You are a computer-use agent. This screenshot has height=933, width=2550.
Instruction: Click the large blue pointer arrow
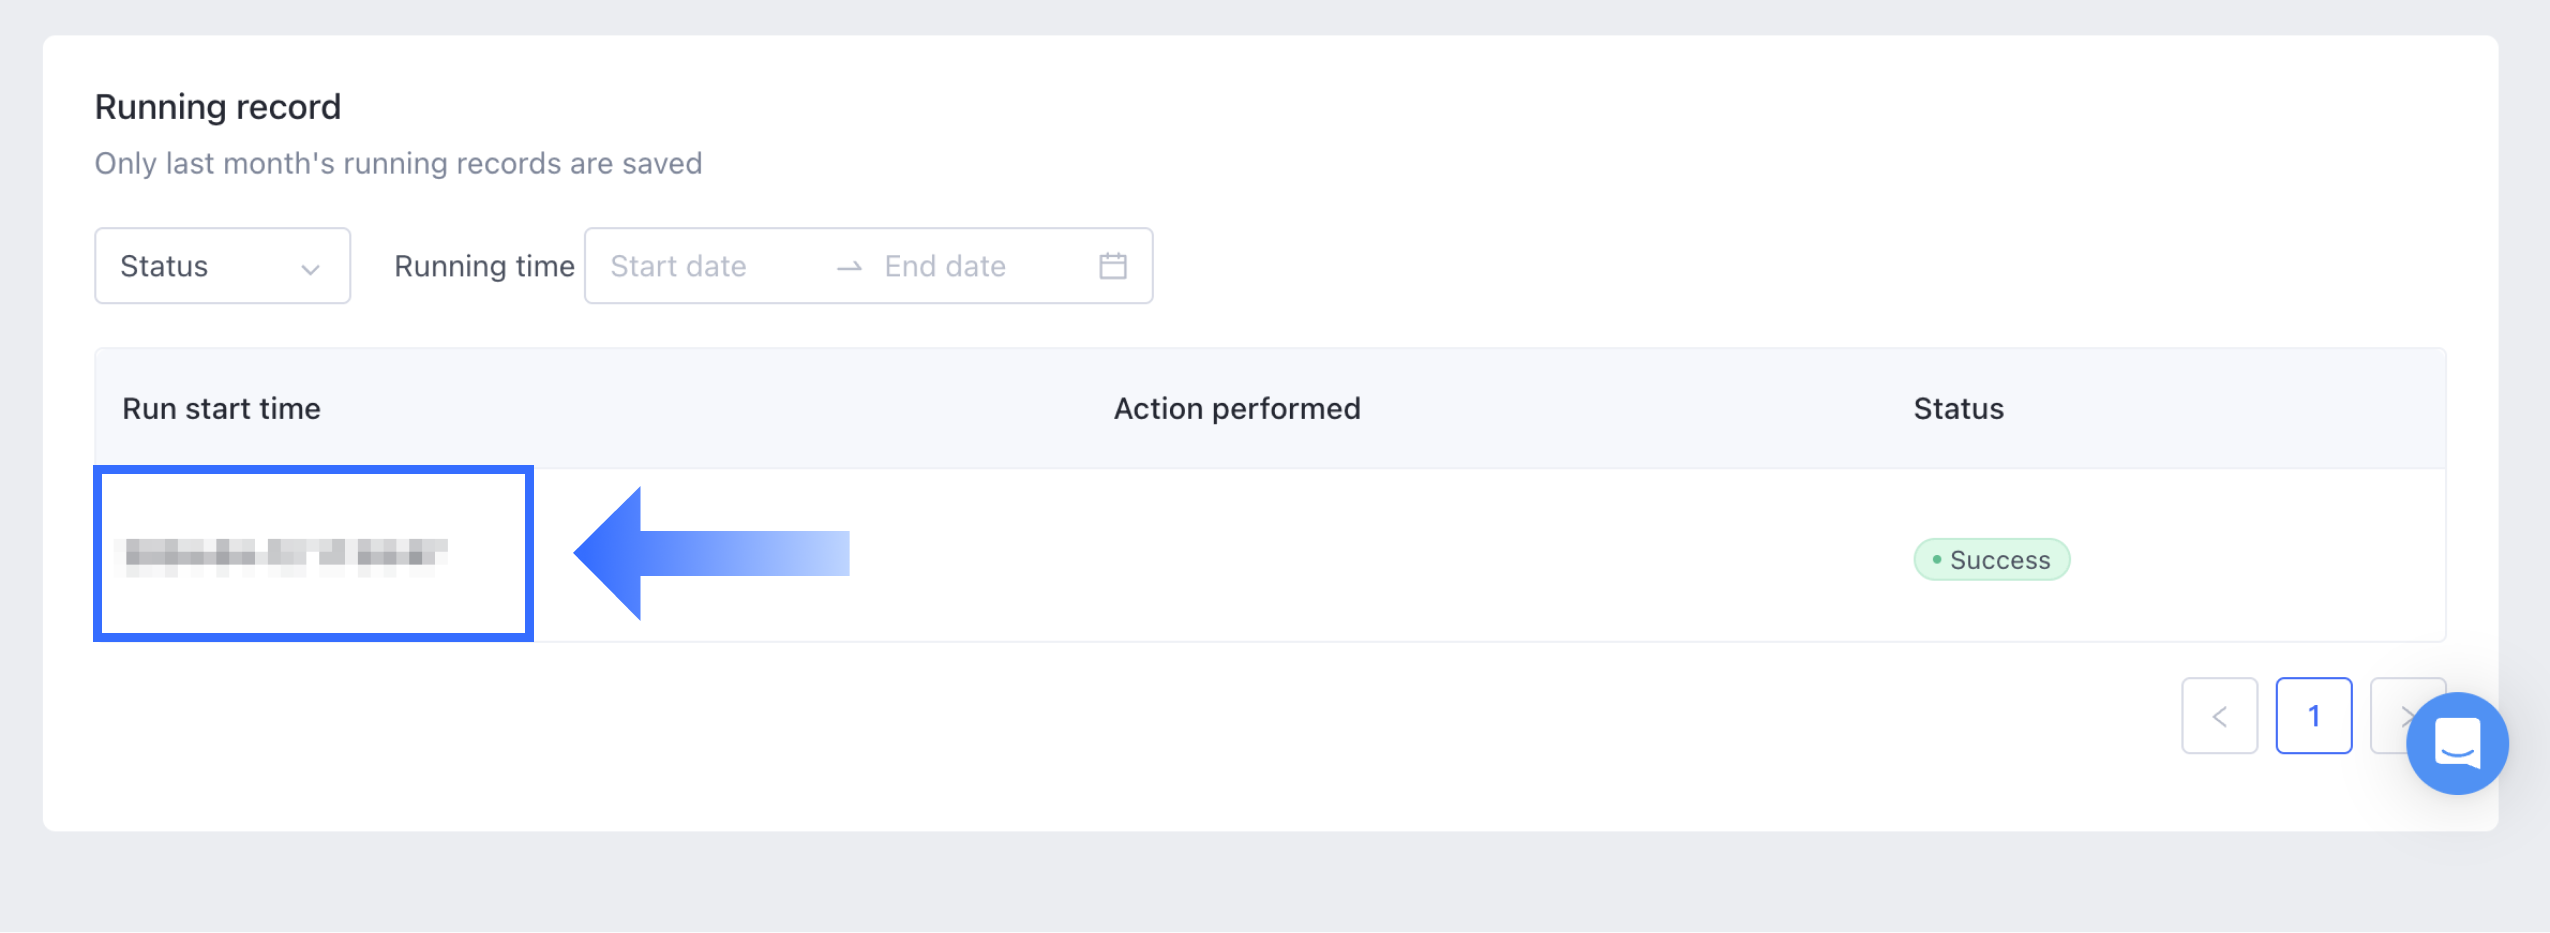click(x=710, y=554)
